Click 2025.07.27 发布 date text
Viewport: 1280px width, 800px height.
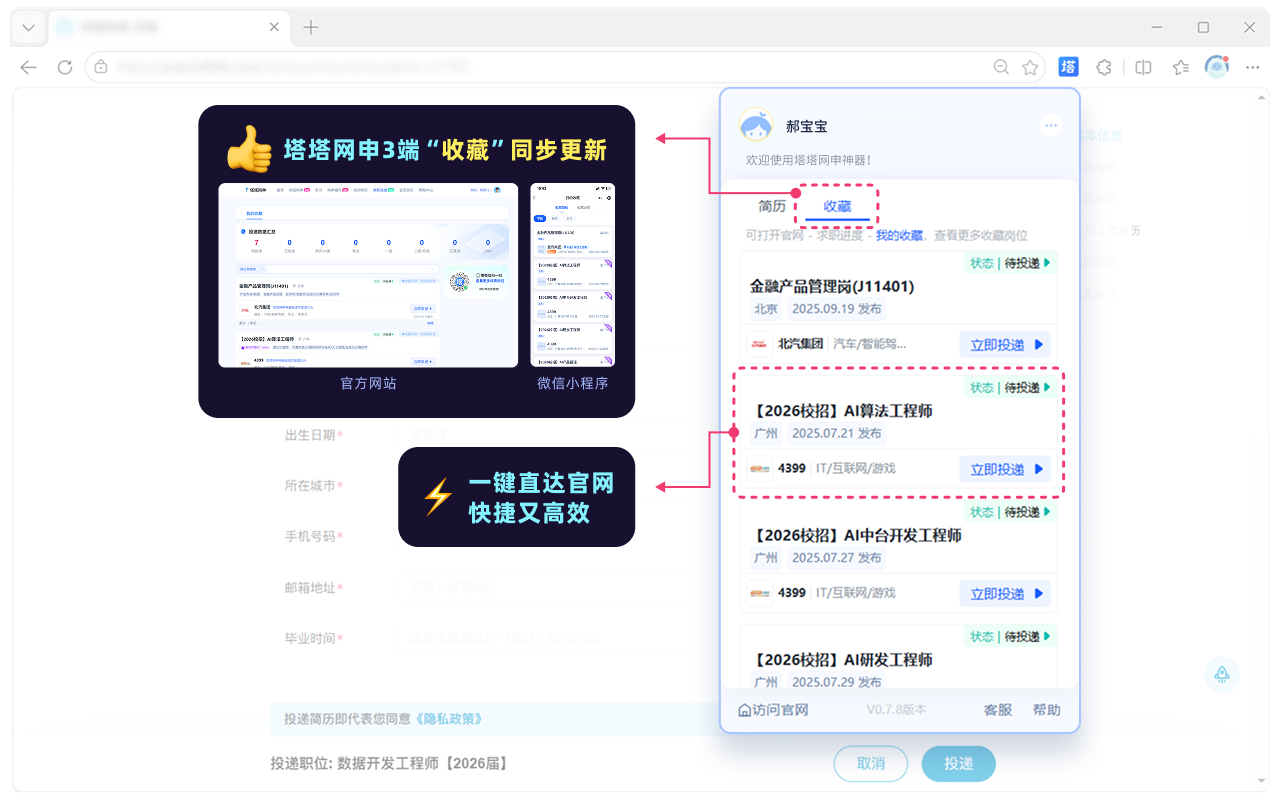coord(836,558)
